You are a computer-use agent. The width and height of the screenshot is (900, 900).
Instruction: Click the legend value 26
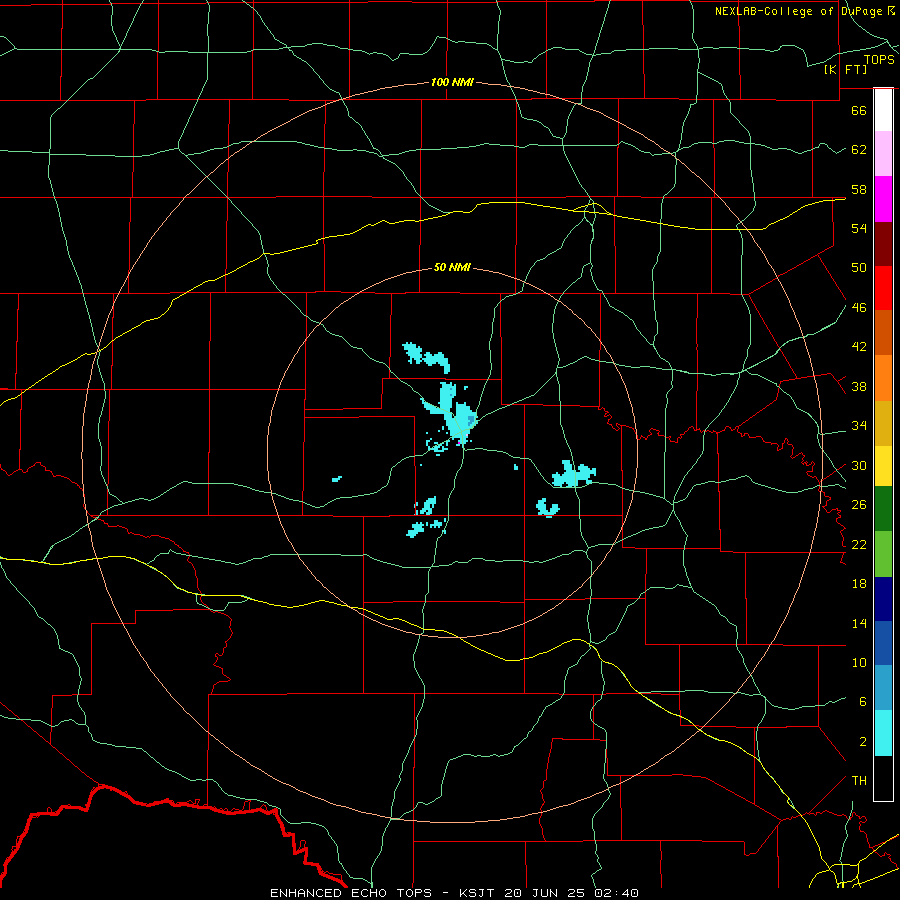pos(859,505)
